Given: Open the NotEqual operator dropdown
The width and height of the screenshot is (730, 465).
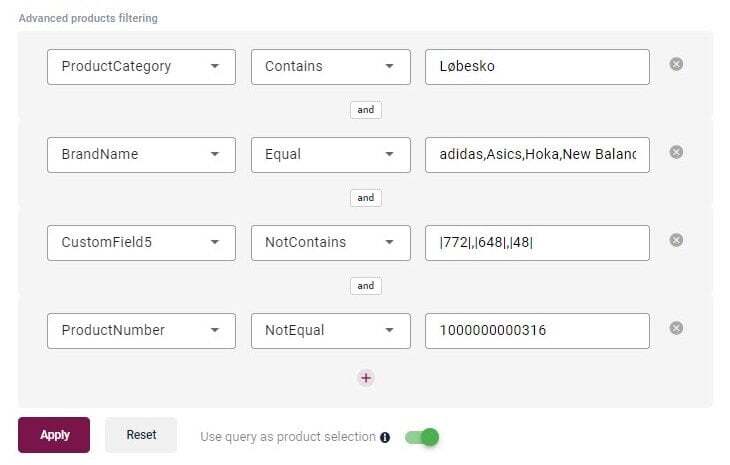Looking at the screenshot, I should 330,331.
